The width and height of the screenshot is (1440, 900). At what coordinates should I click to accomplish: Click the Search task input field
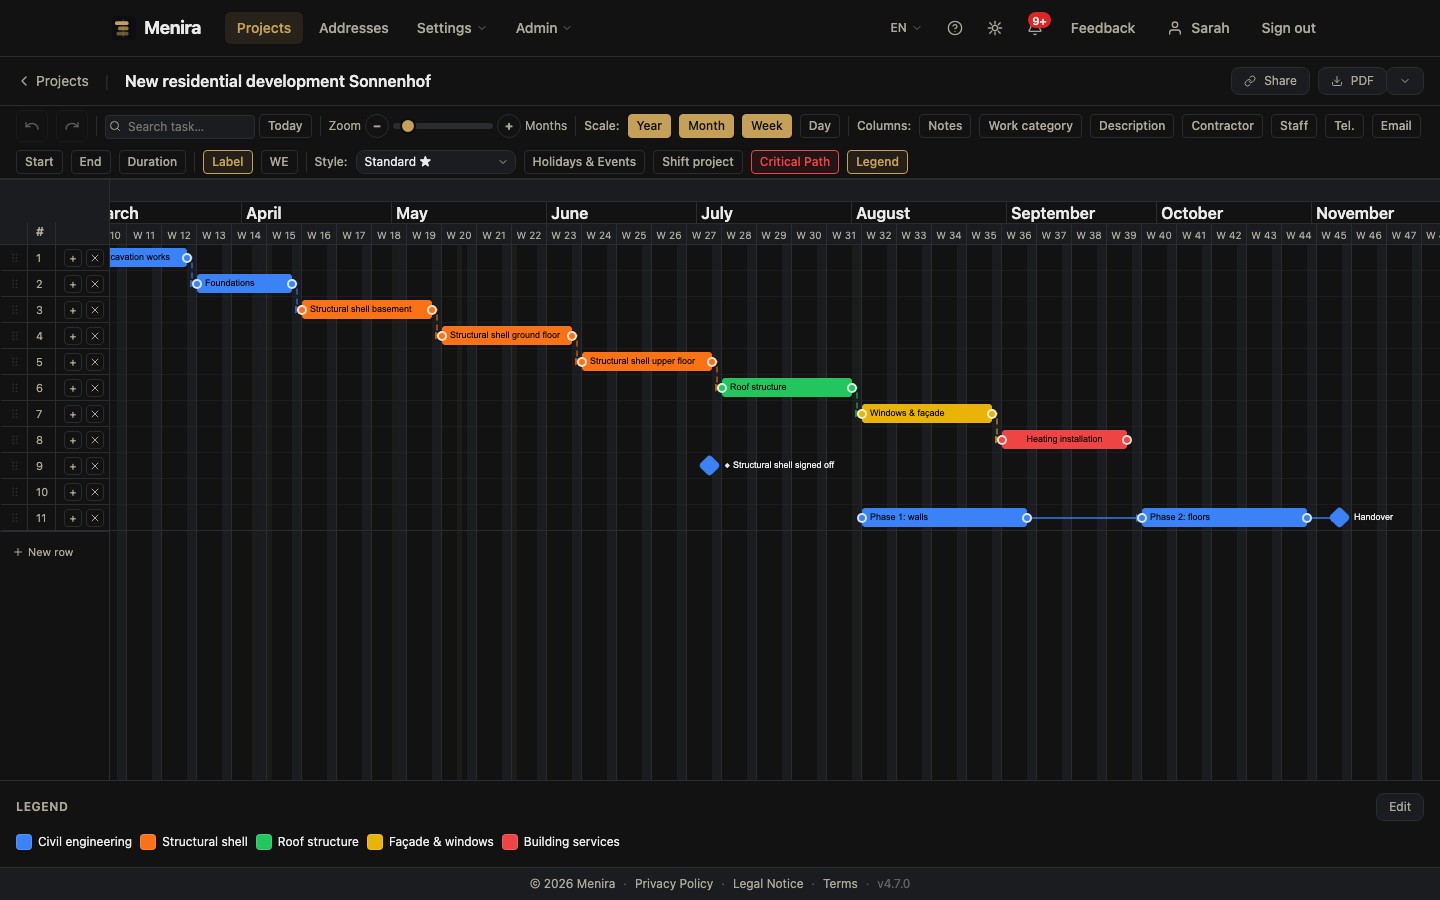pos(180,126)
